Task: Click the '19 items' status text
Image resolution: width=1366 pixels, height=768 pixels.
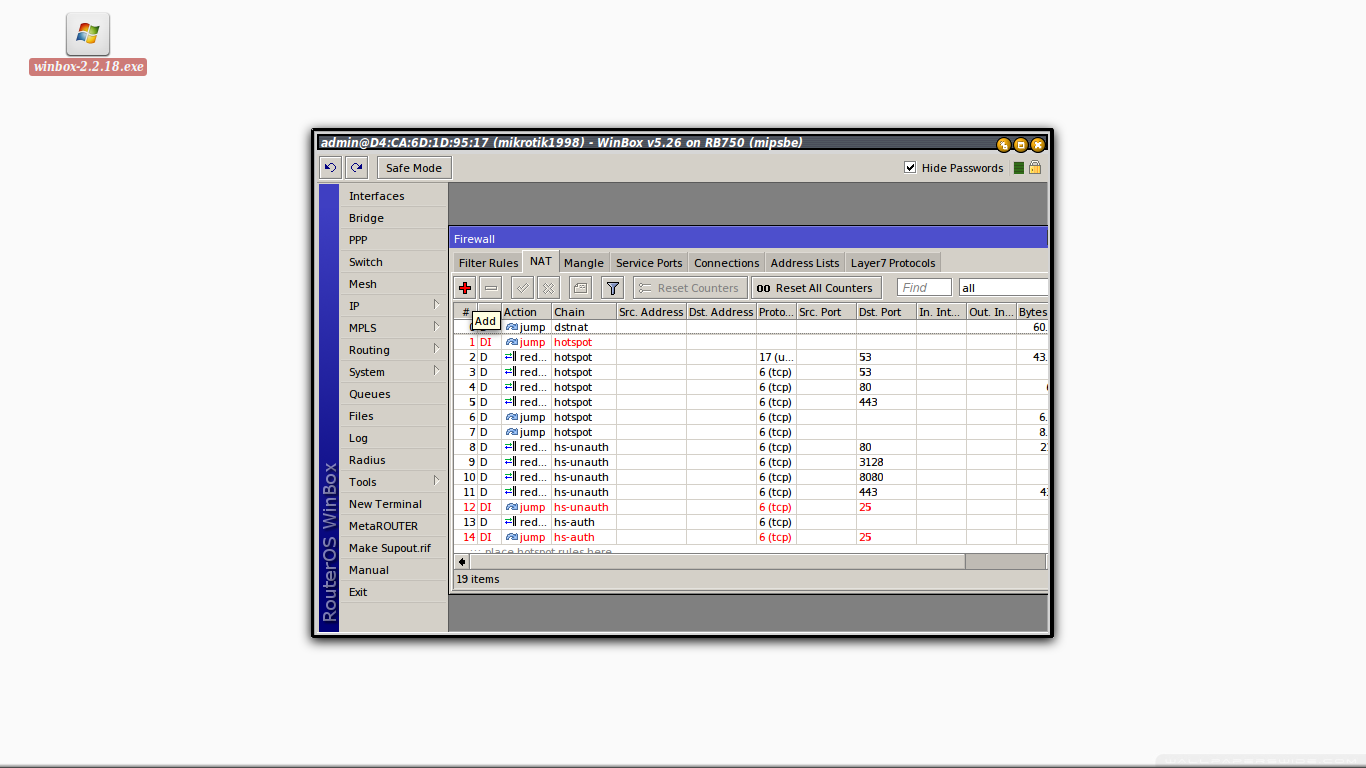Action: tap(478, 579)
